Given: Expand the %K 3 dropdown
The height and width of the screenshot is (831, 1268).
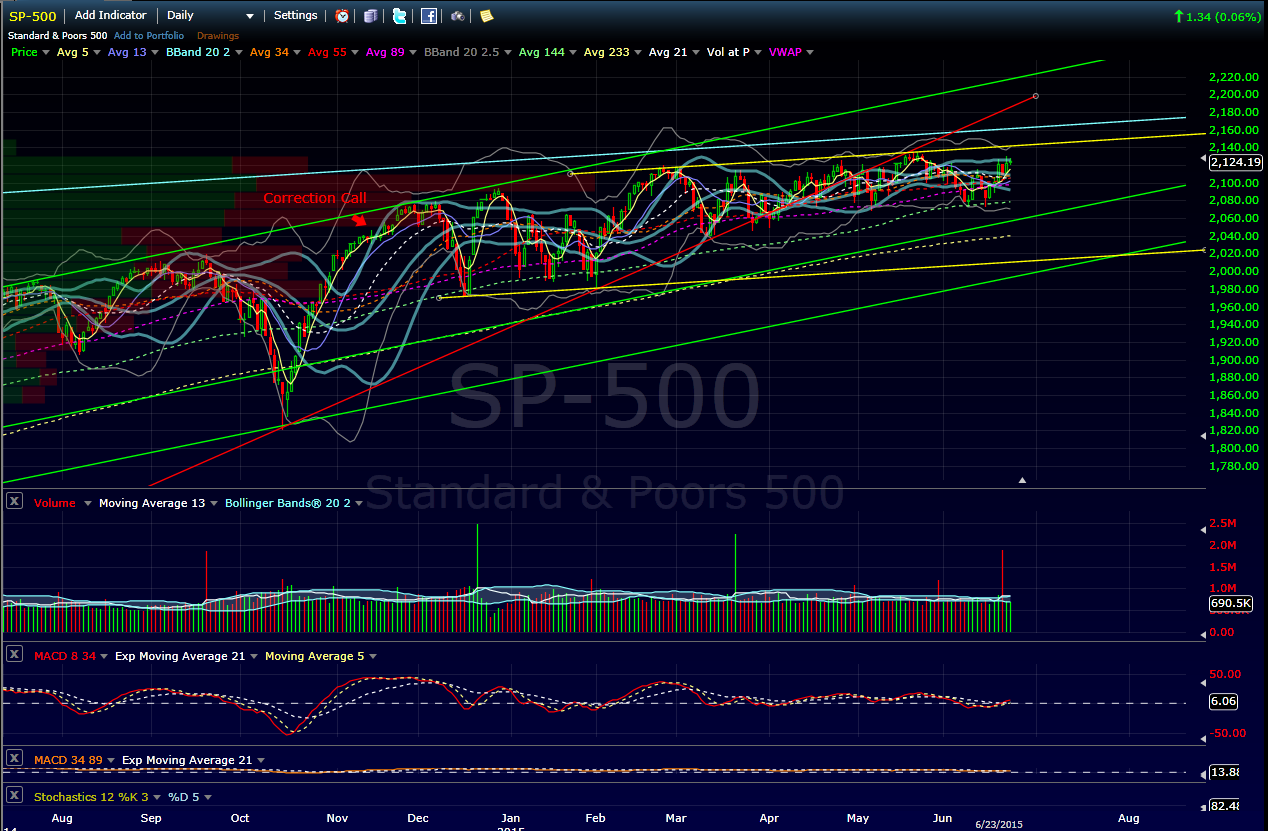Looking at the screenshot, I should click(157, 798).
